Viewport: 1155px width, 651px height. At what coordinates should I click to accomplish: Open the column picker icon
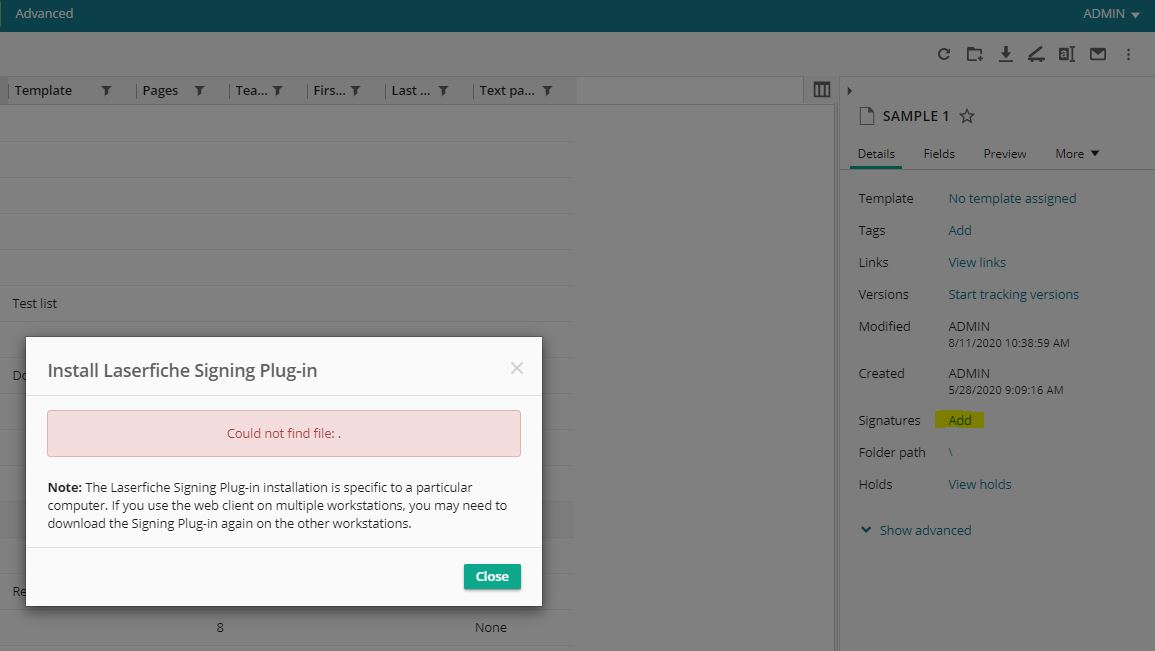[822, 90]
